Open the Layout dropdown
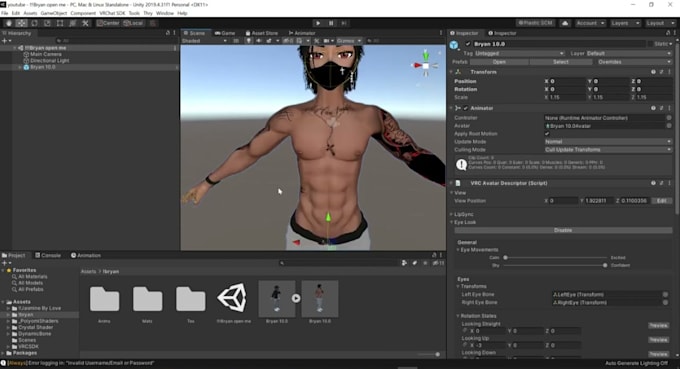This screenshot has height=369, width=680. point(660,23)
